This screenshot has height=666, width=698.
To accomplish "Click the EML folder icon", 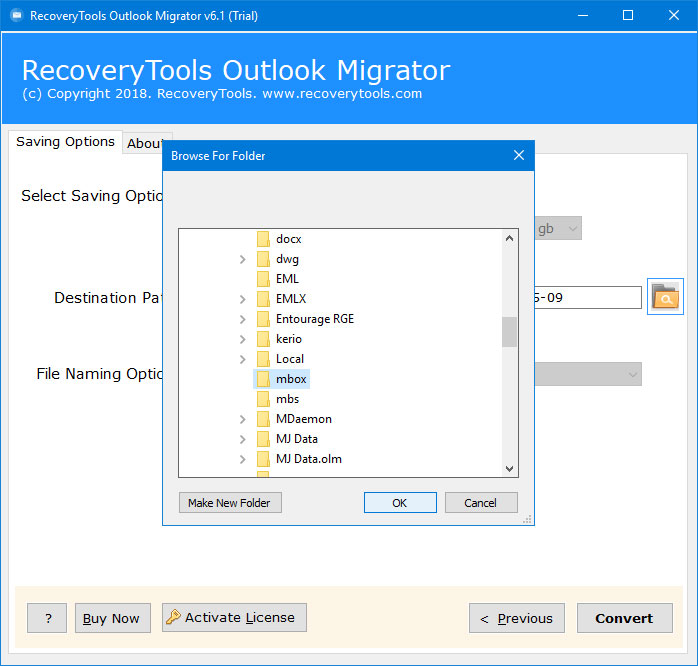I will 263,279.
